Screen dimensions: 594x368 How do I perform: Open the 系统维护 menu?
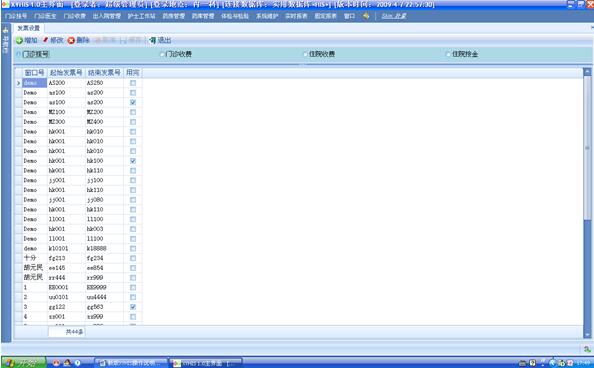point(267,16)
